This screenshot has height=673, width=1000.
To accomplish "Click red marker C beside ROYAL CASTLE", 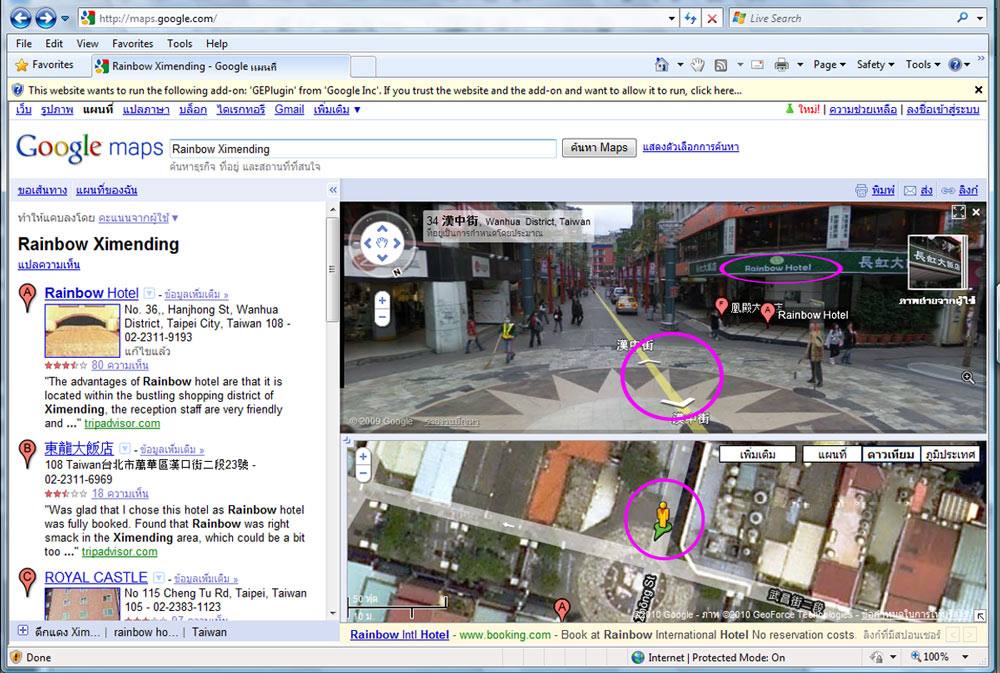I will (x=27, y=582).
